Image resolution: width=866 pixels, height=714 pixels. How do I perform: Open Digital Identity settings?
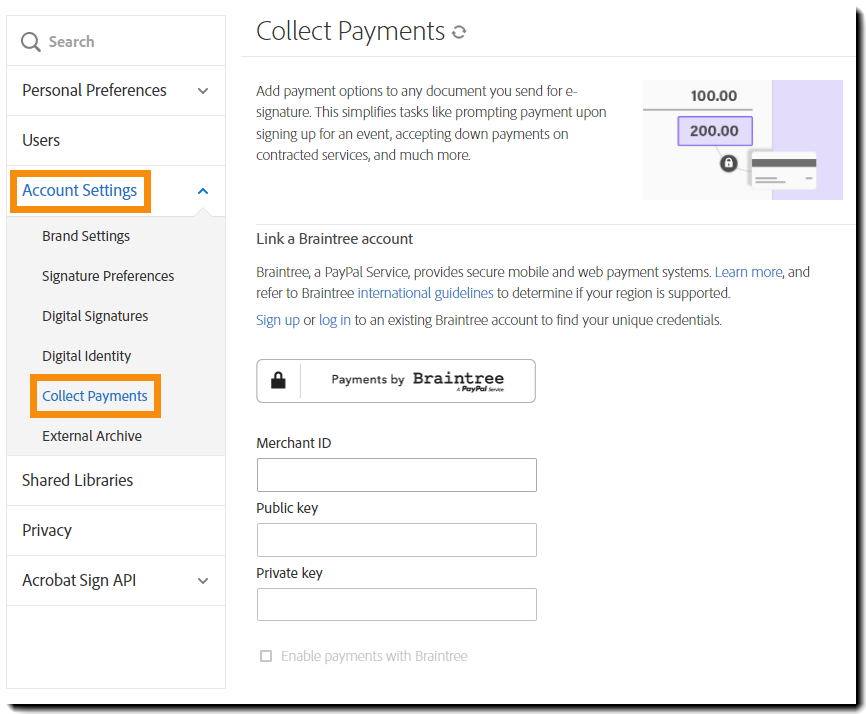[x=86, y=357]
